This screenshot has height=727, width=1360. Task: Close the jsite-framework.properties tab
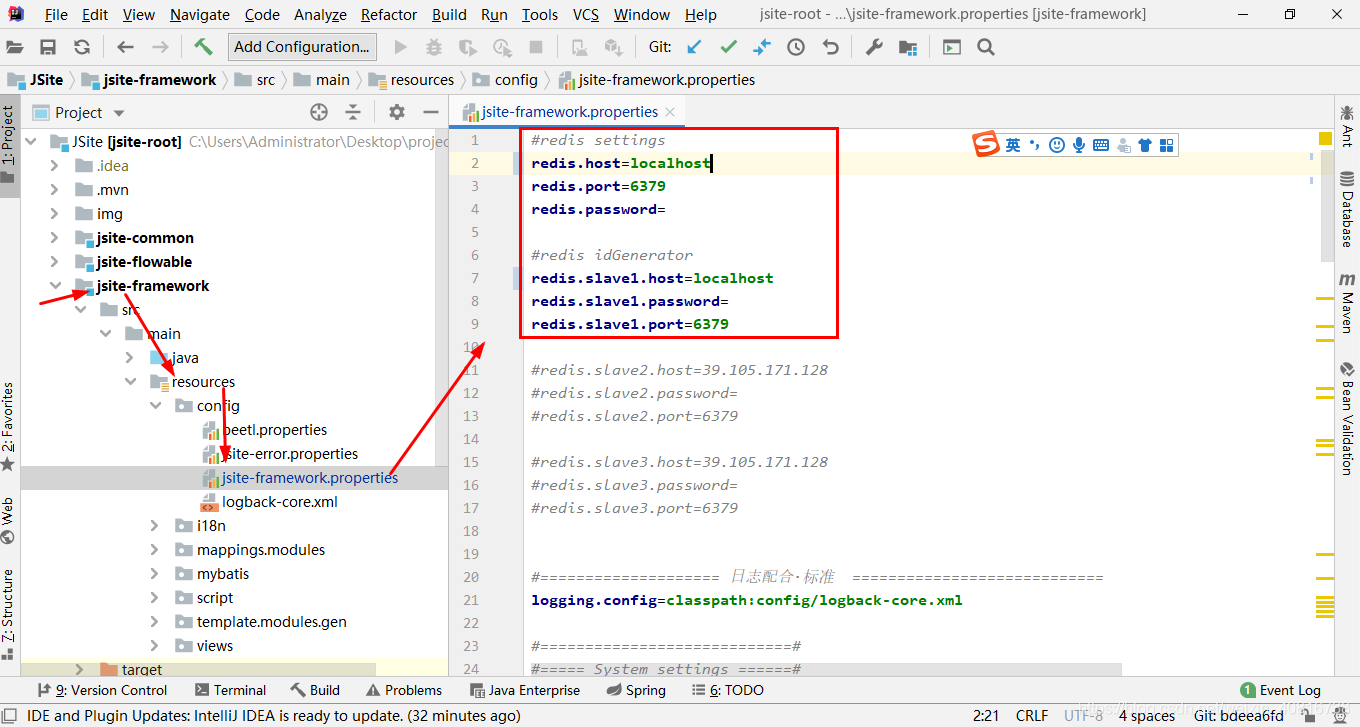(670, 113)
